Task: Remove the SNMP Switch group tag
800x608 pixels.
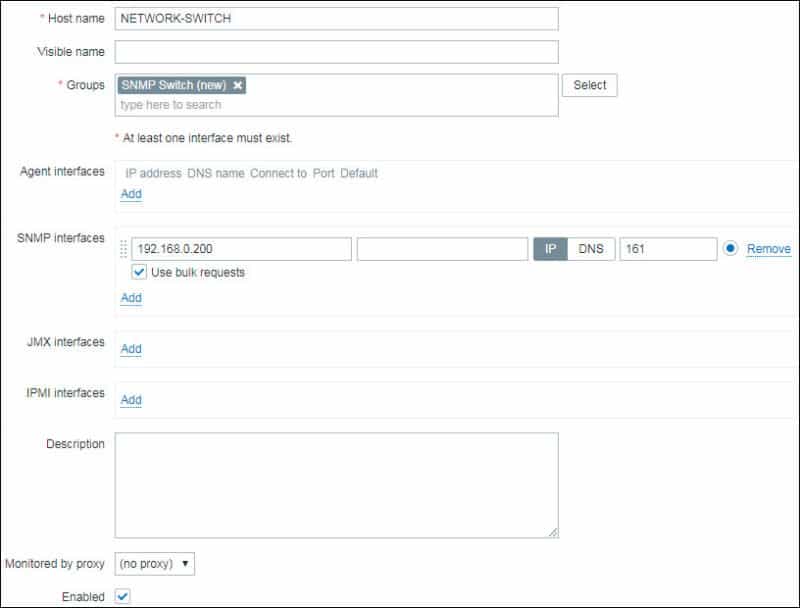Action: (235, 87)
